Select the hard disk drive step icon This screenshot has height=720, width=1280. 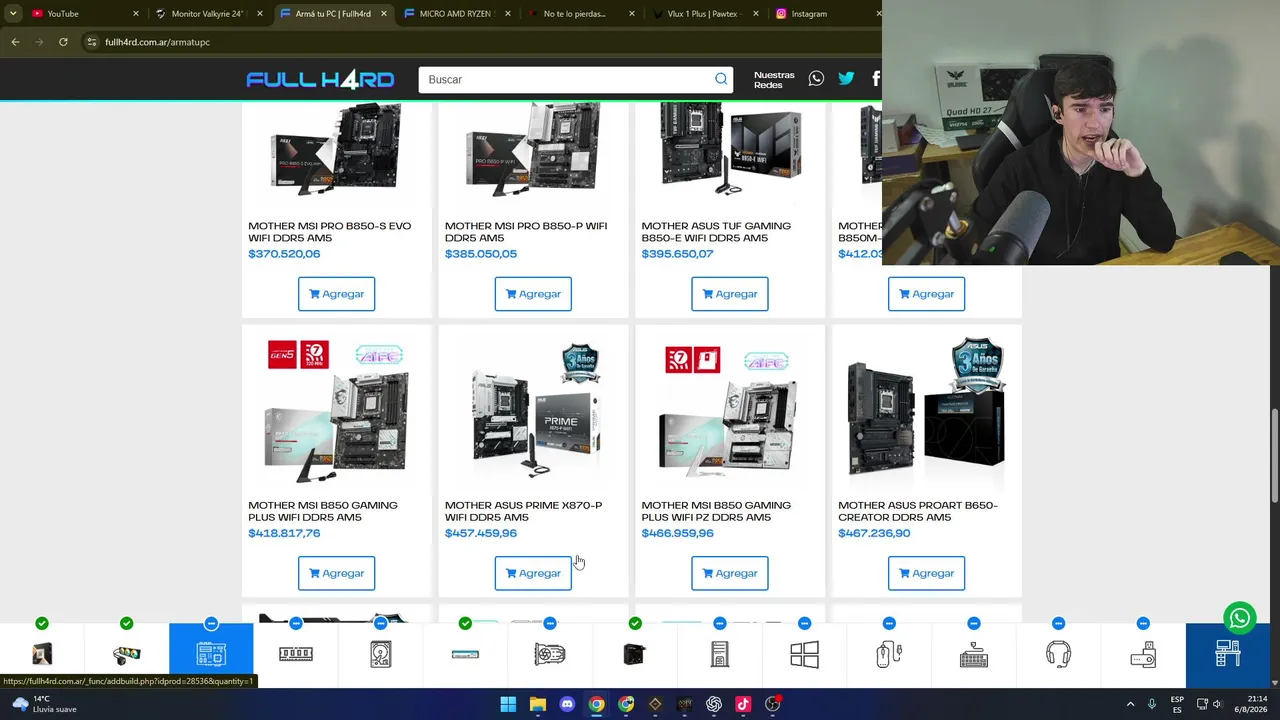pos(380,654)
